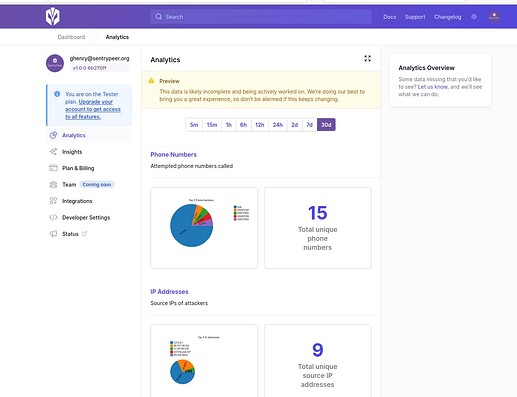The height and width of the screenshot is (397, 517).
Task: Click Source IPs of attackers text
Action: [179, 303]
